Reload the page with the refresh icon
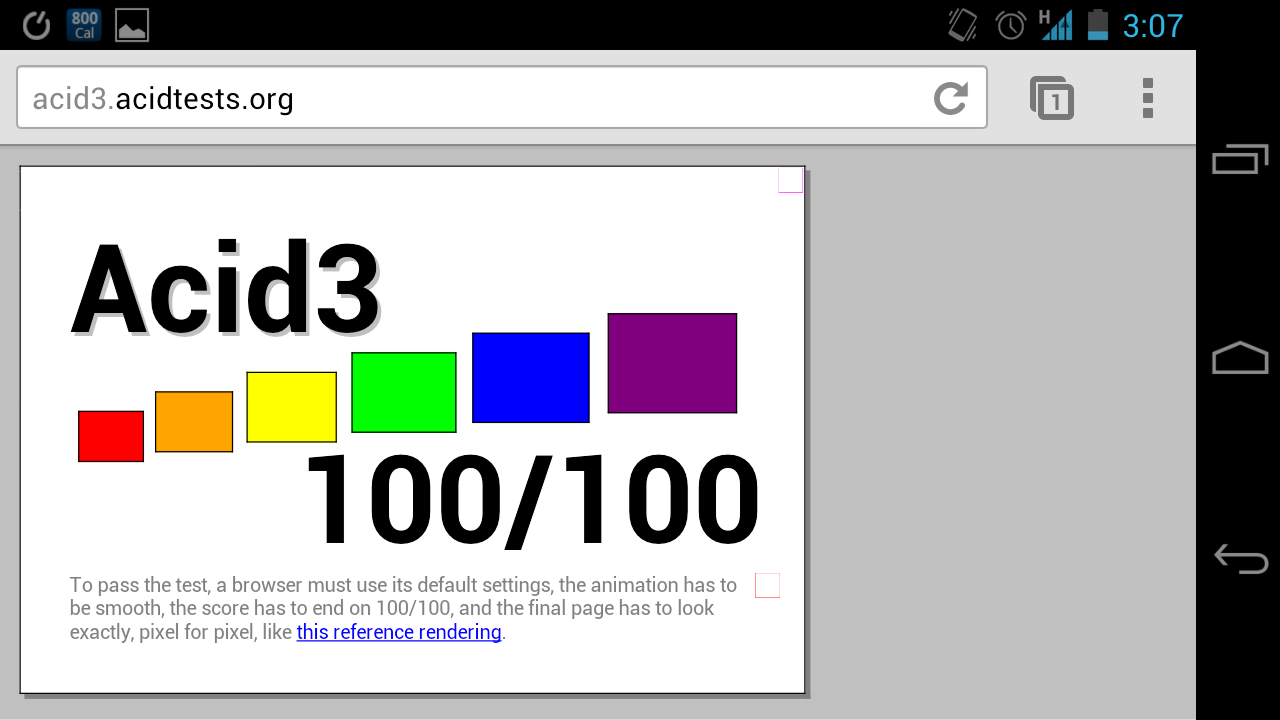Viewport: 1280px width, 720px height. point(951,98)
